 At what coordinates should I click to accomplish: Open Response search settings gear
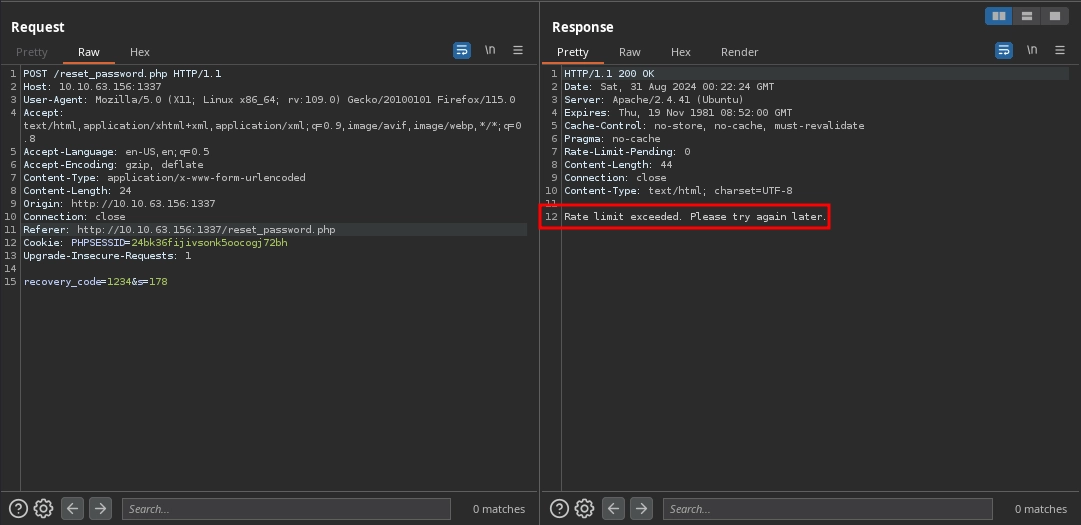[584, 508]
